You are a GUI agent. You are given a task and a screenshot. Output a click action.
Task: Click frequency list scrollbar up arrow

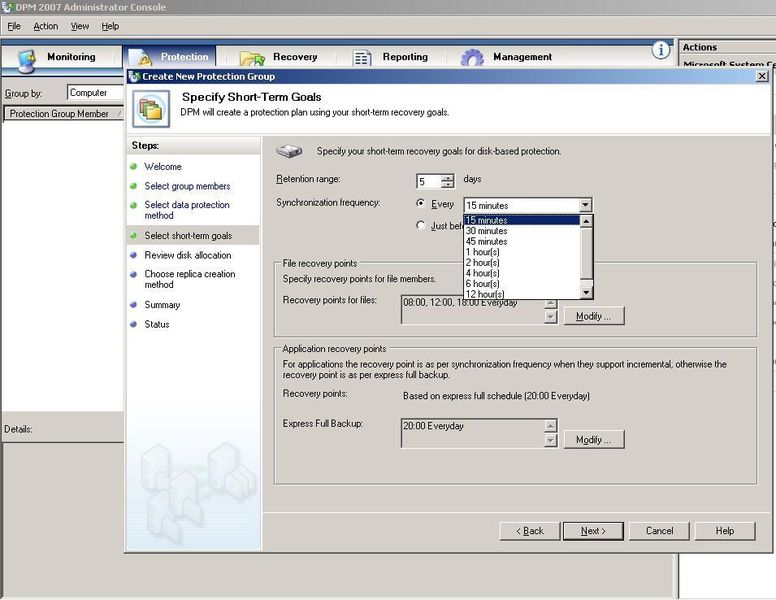586,221
